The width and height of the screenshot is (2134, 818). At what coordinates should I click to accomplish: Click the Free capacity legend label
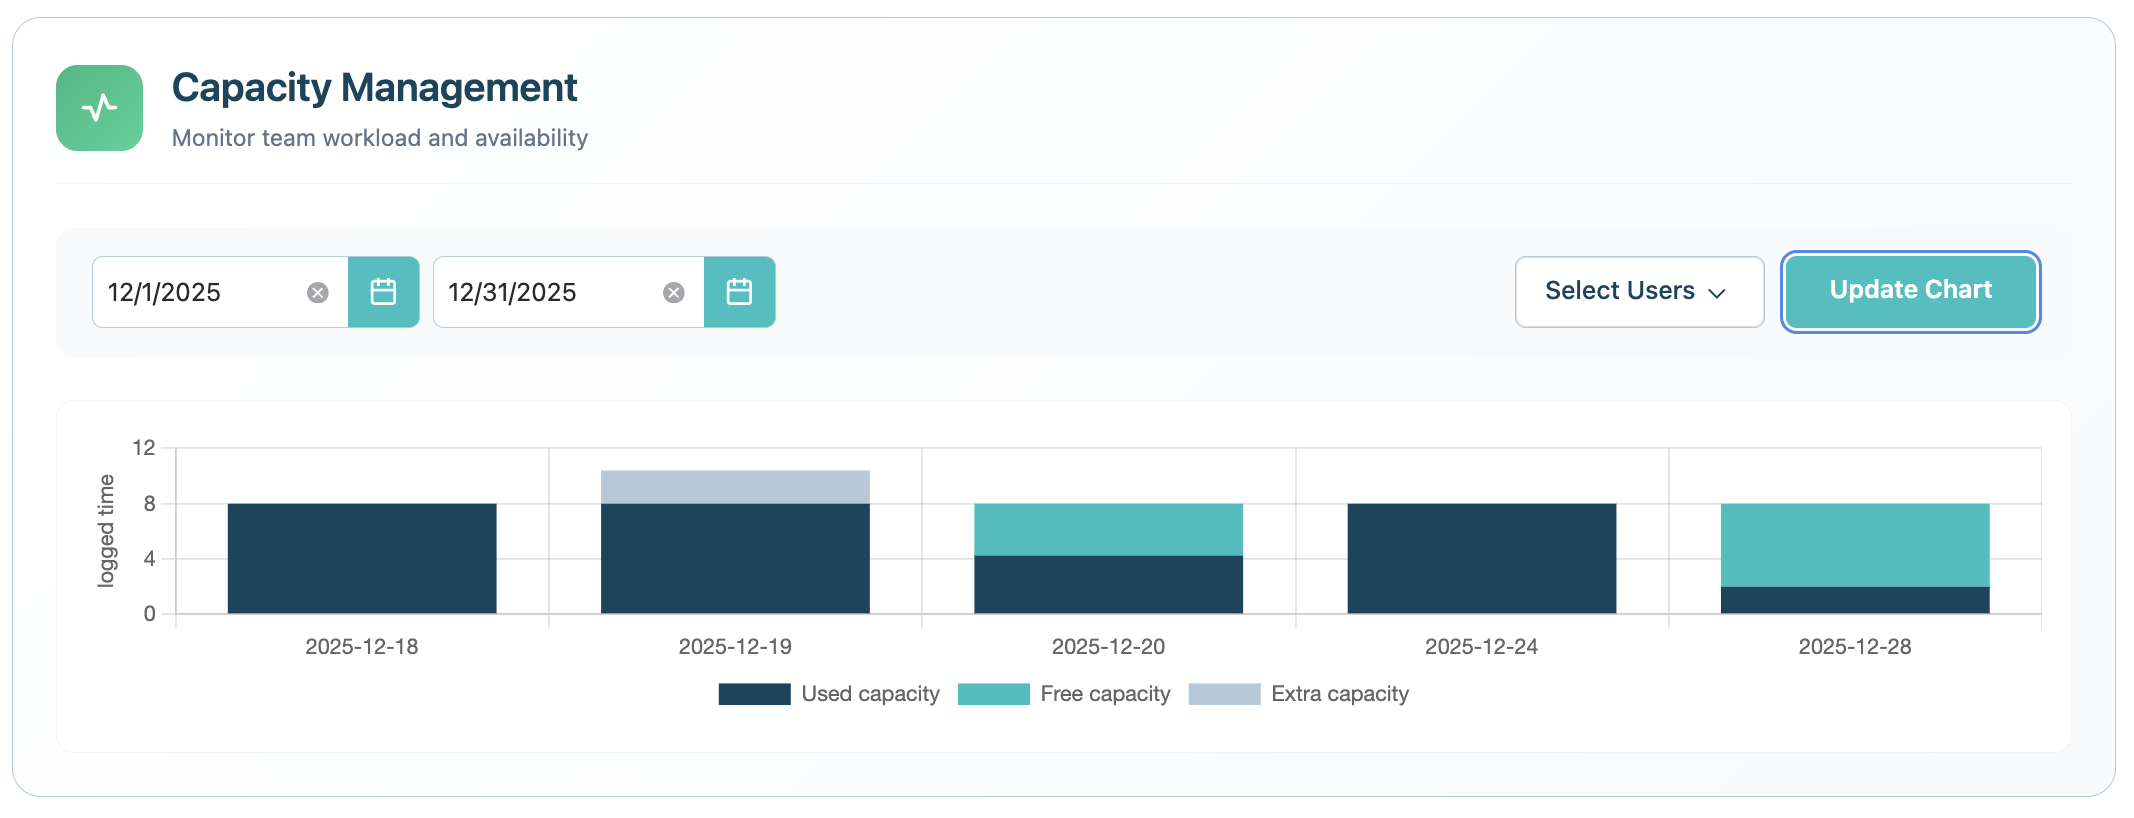[x=1105, y=694]
